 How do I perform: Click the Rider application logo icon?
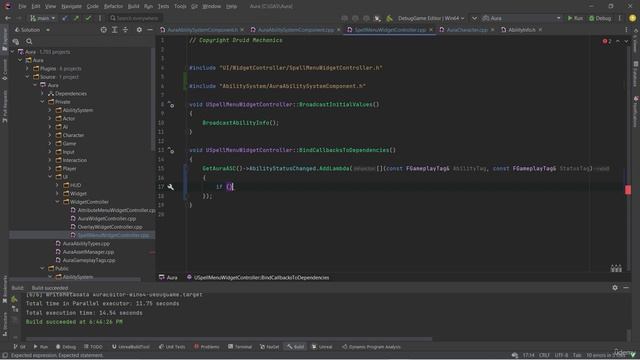[x=7, y=6]
